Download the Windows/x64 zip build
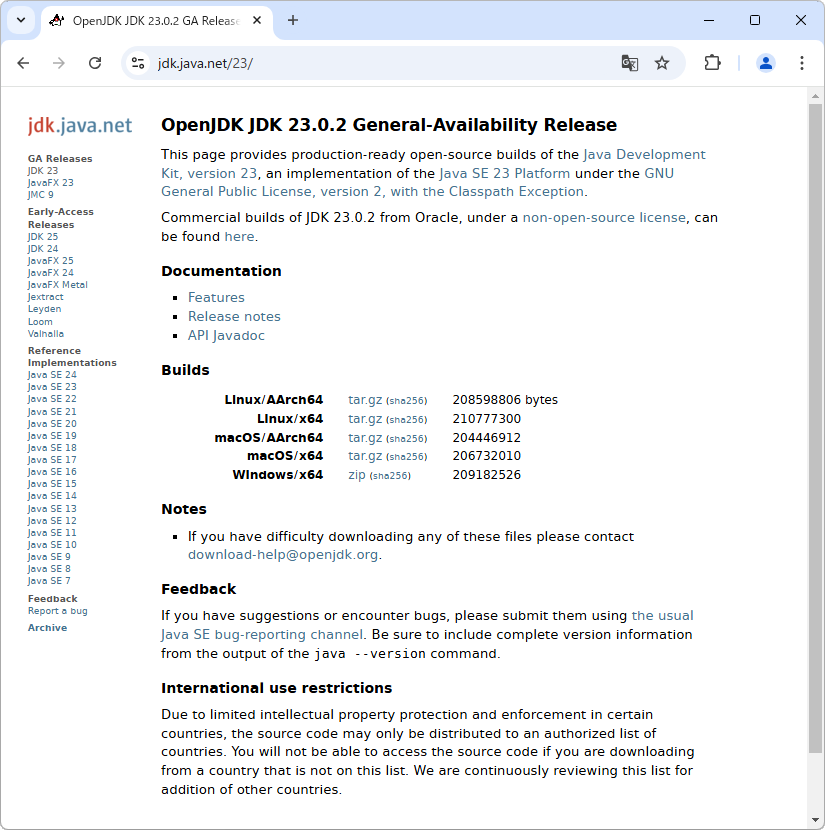 coord(357,474)
